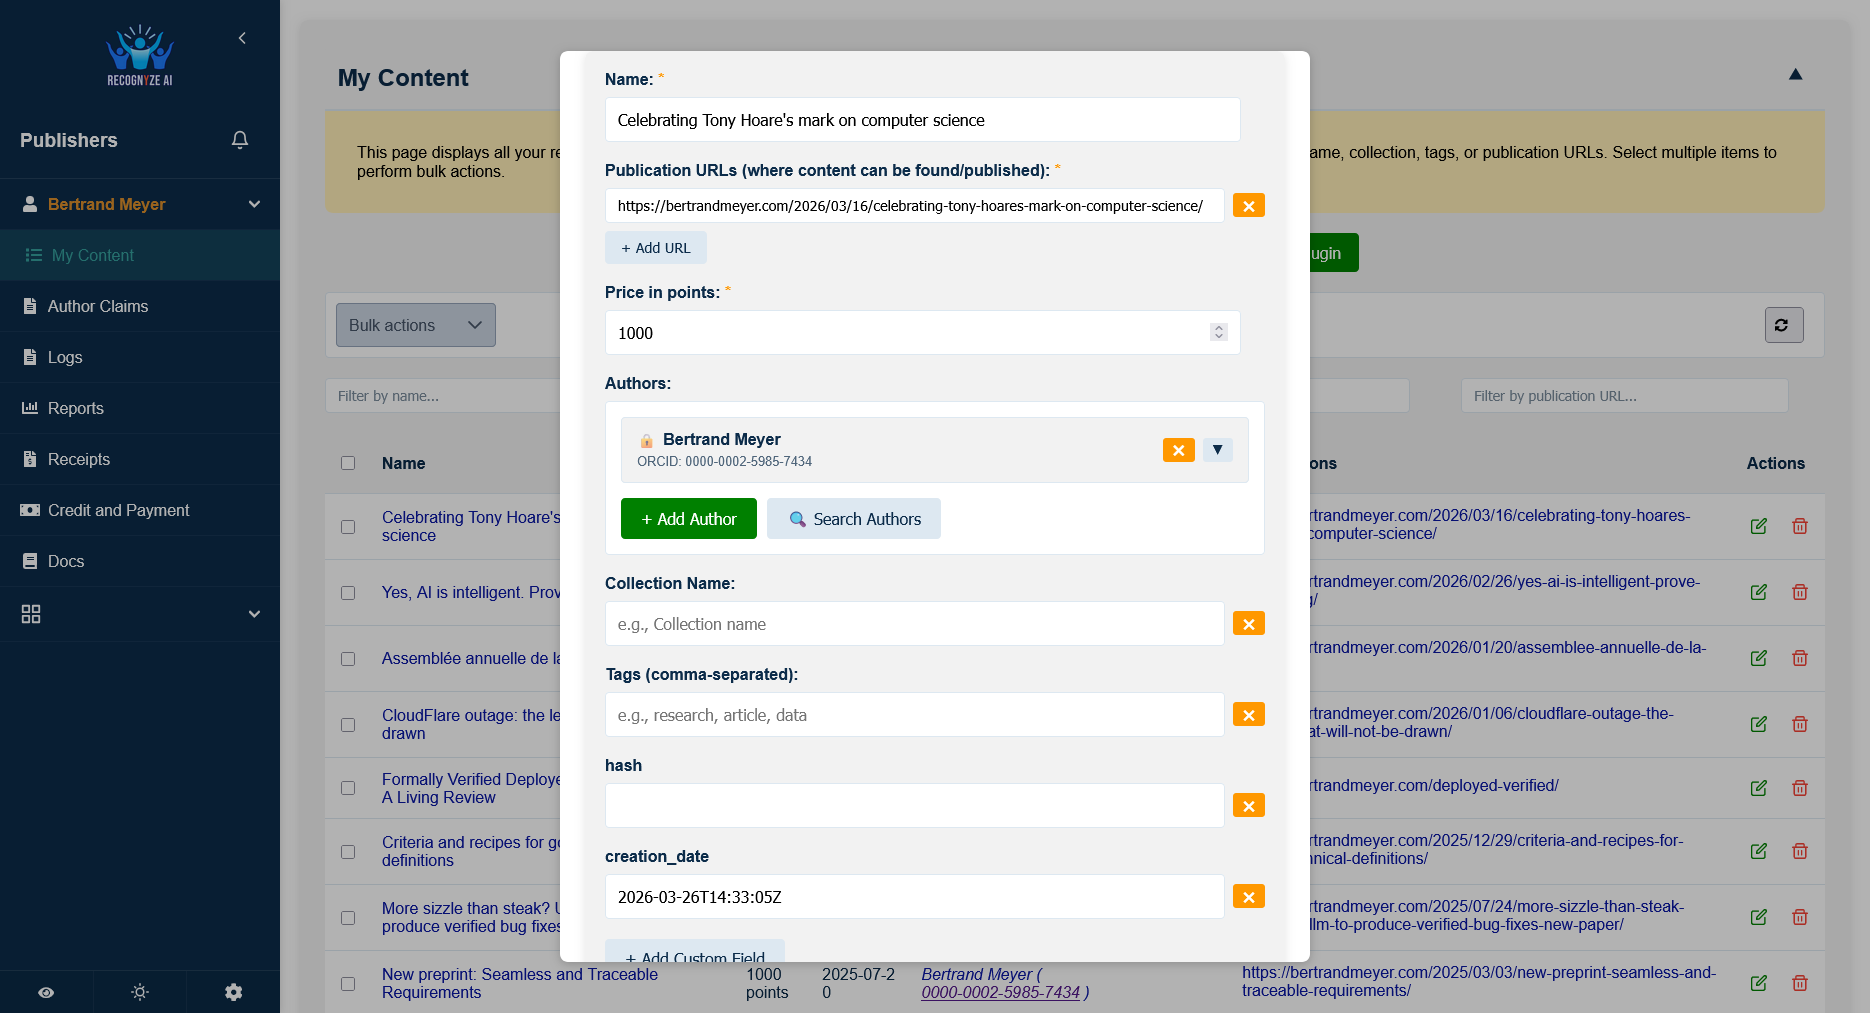Check the Yes, AI is intelligent row checkbox
This screenshot has height=1013, width=1870.
(348, 593)
